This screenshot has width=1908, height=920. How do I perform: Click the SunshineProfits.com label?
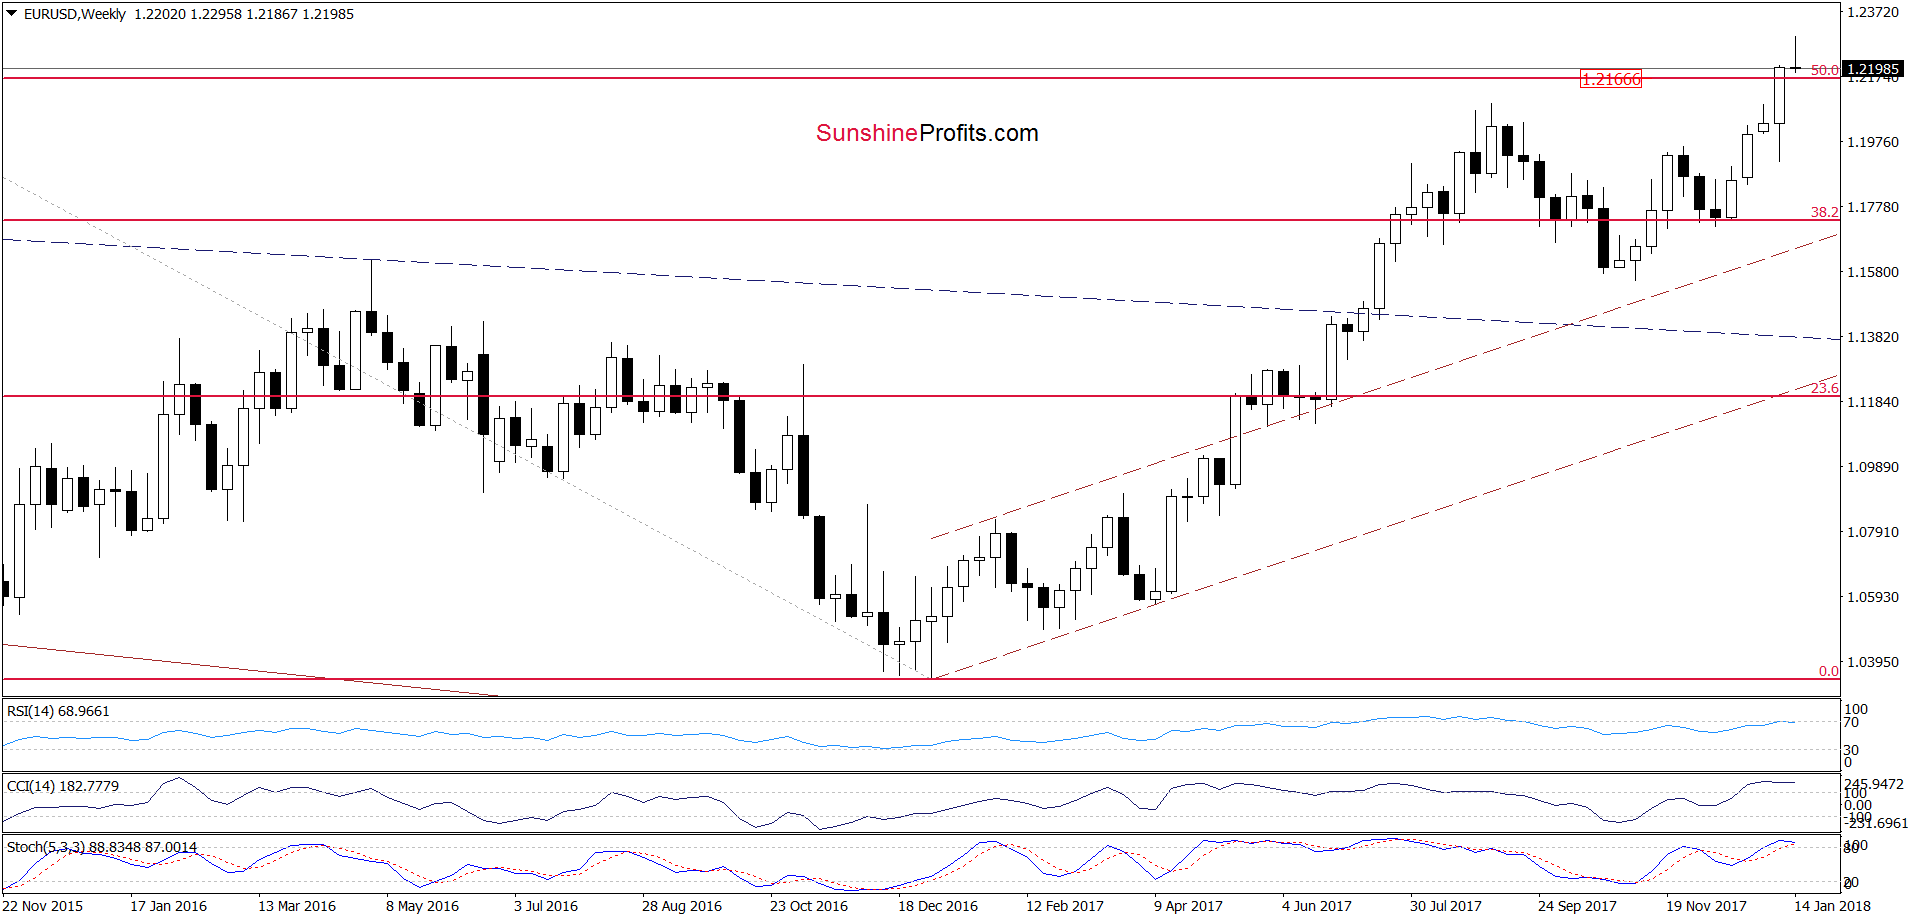click(927, 133)
